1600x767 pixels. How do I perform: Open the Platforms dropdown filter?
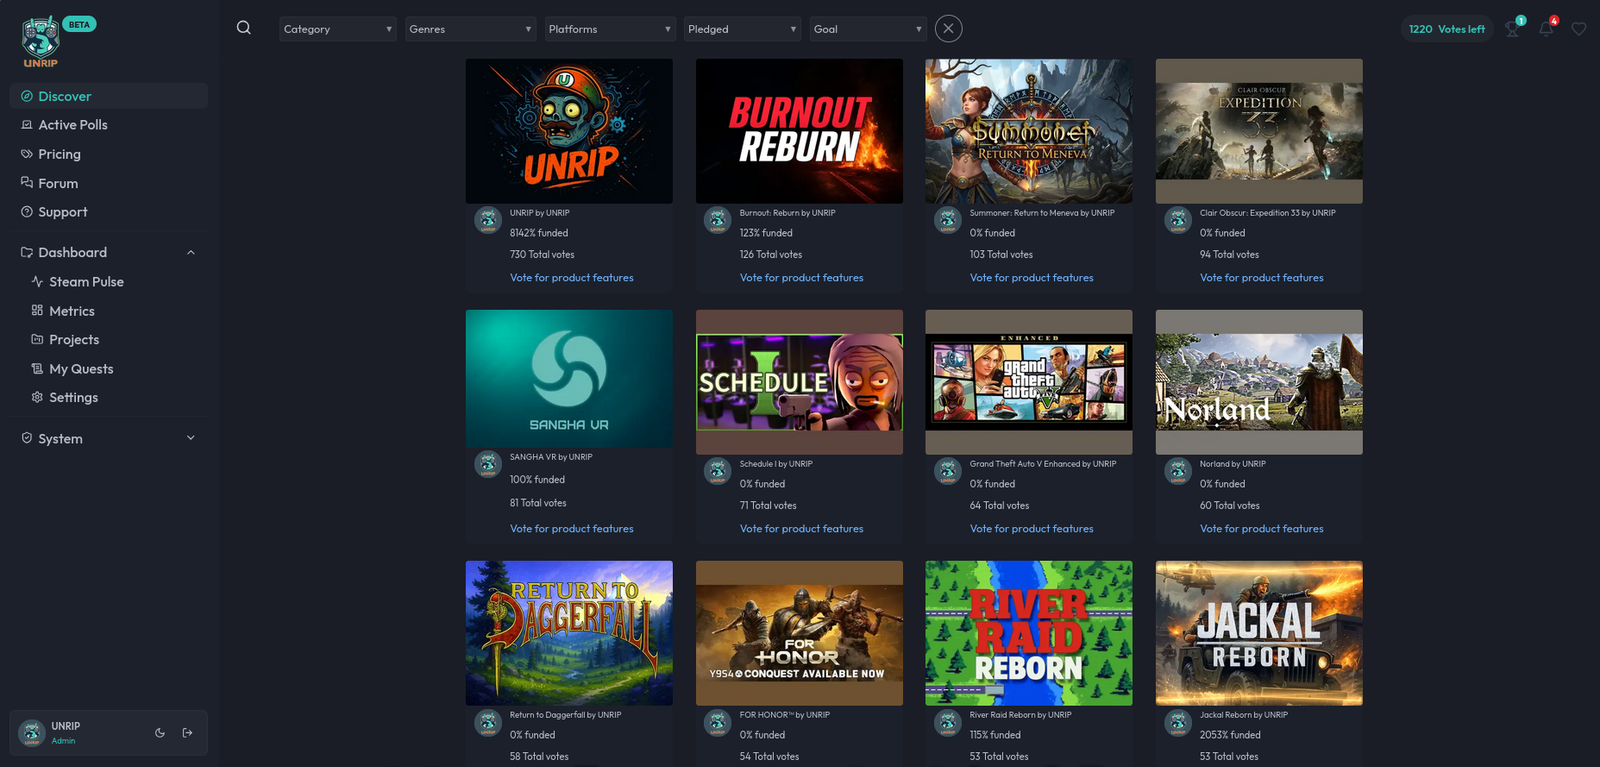(x=609, y=29)
